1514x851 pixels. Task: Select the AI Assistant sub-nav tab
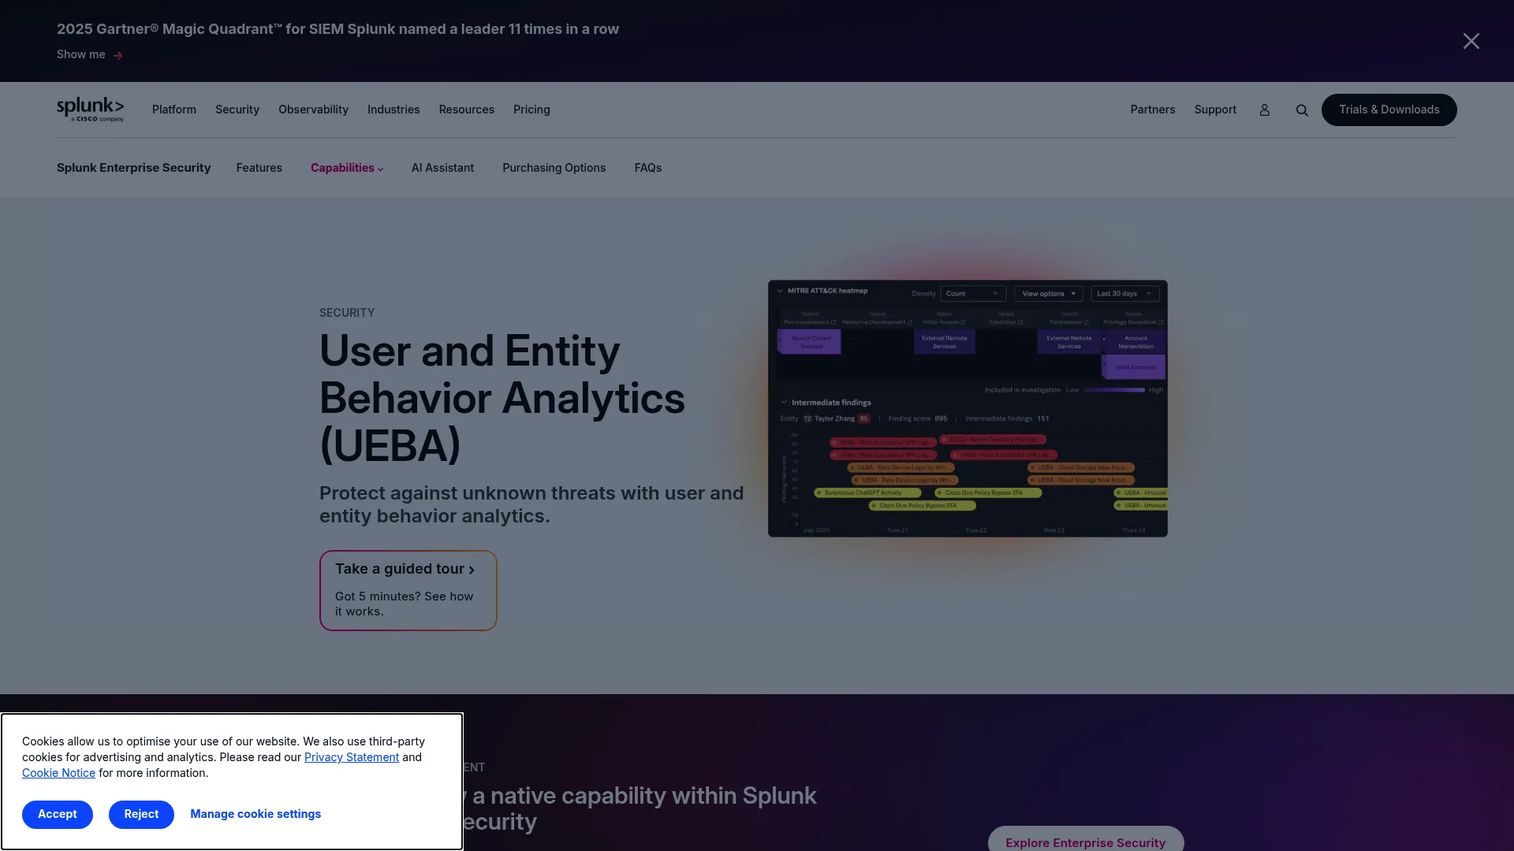click(442, 168)
